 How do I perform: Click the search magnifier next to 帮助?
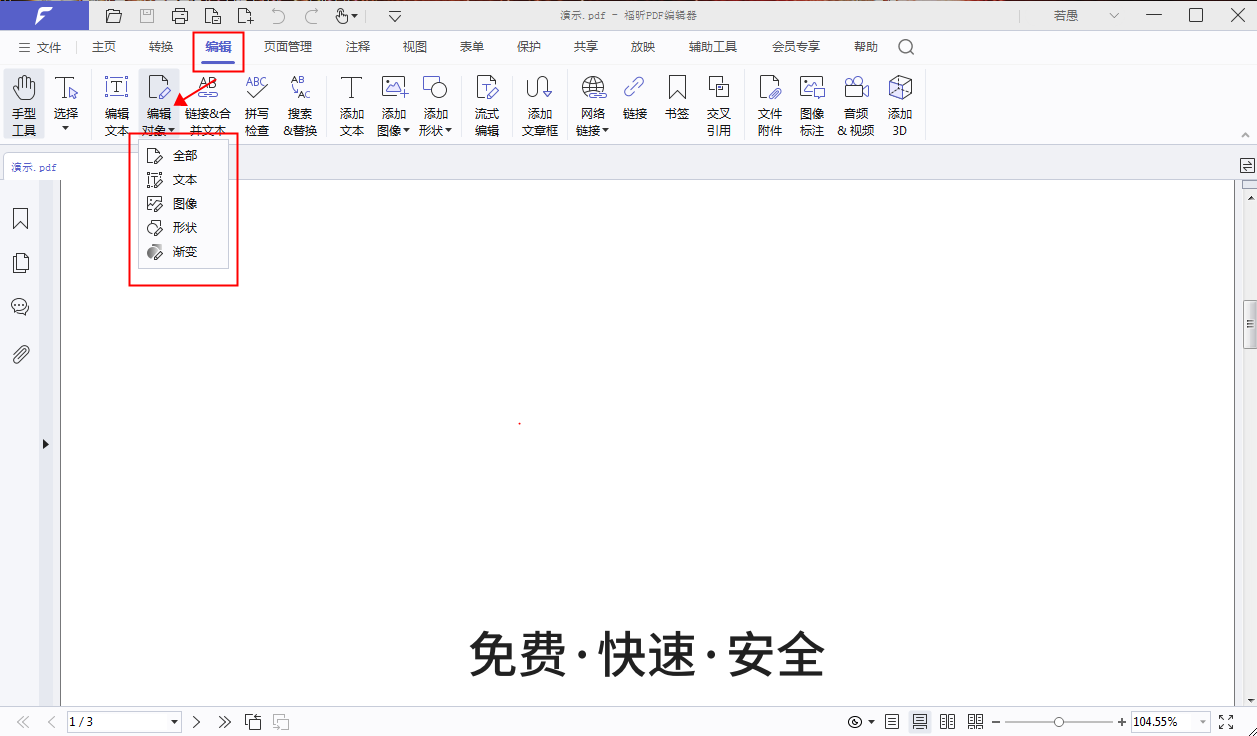tap(905, 46)
